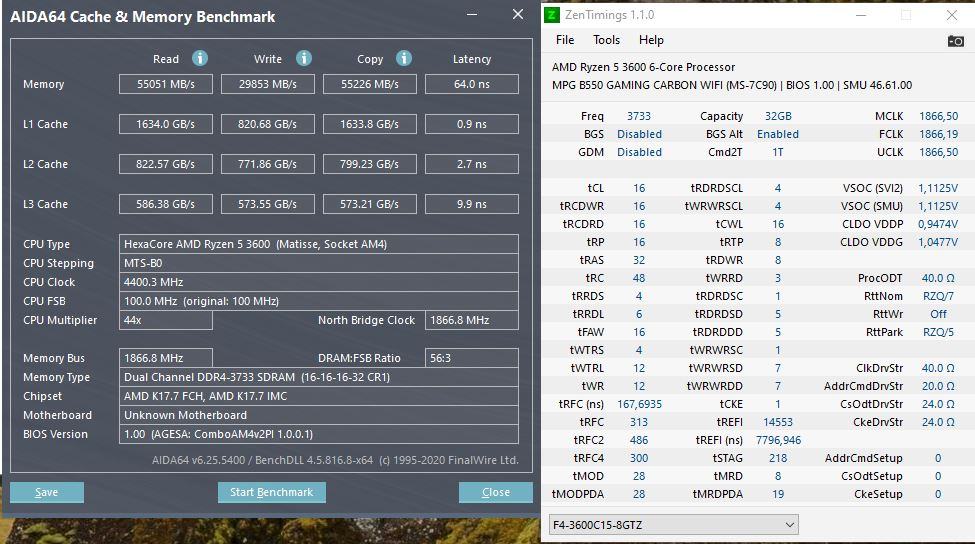The height and width of the screenshot is (544, 975).
Task: Click the Capacity value 32GB
Action: (778, 116)
